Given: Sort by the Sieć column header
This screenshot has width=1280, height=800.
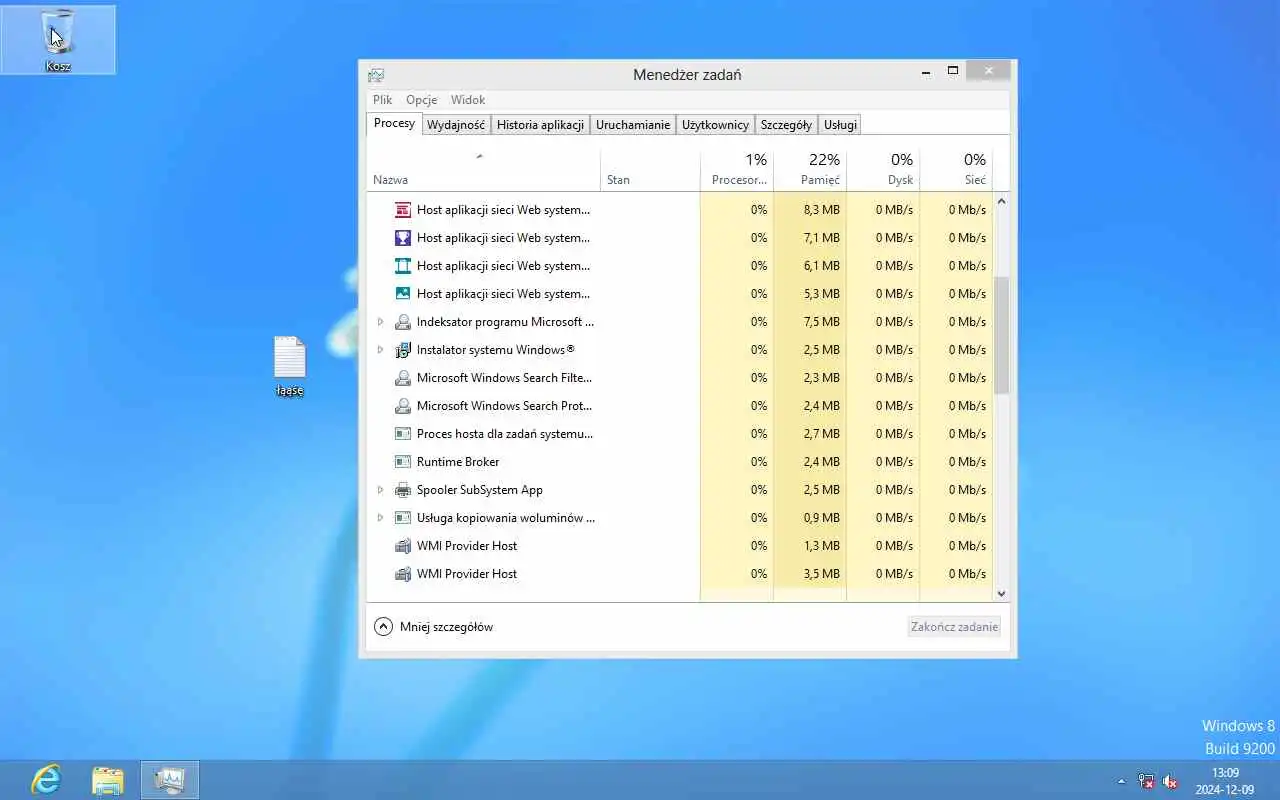Looking at the screenshot, I should (956, 170).
